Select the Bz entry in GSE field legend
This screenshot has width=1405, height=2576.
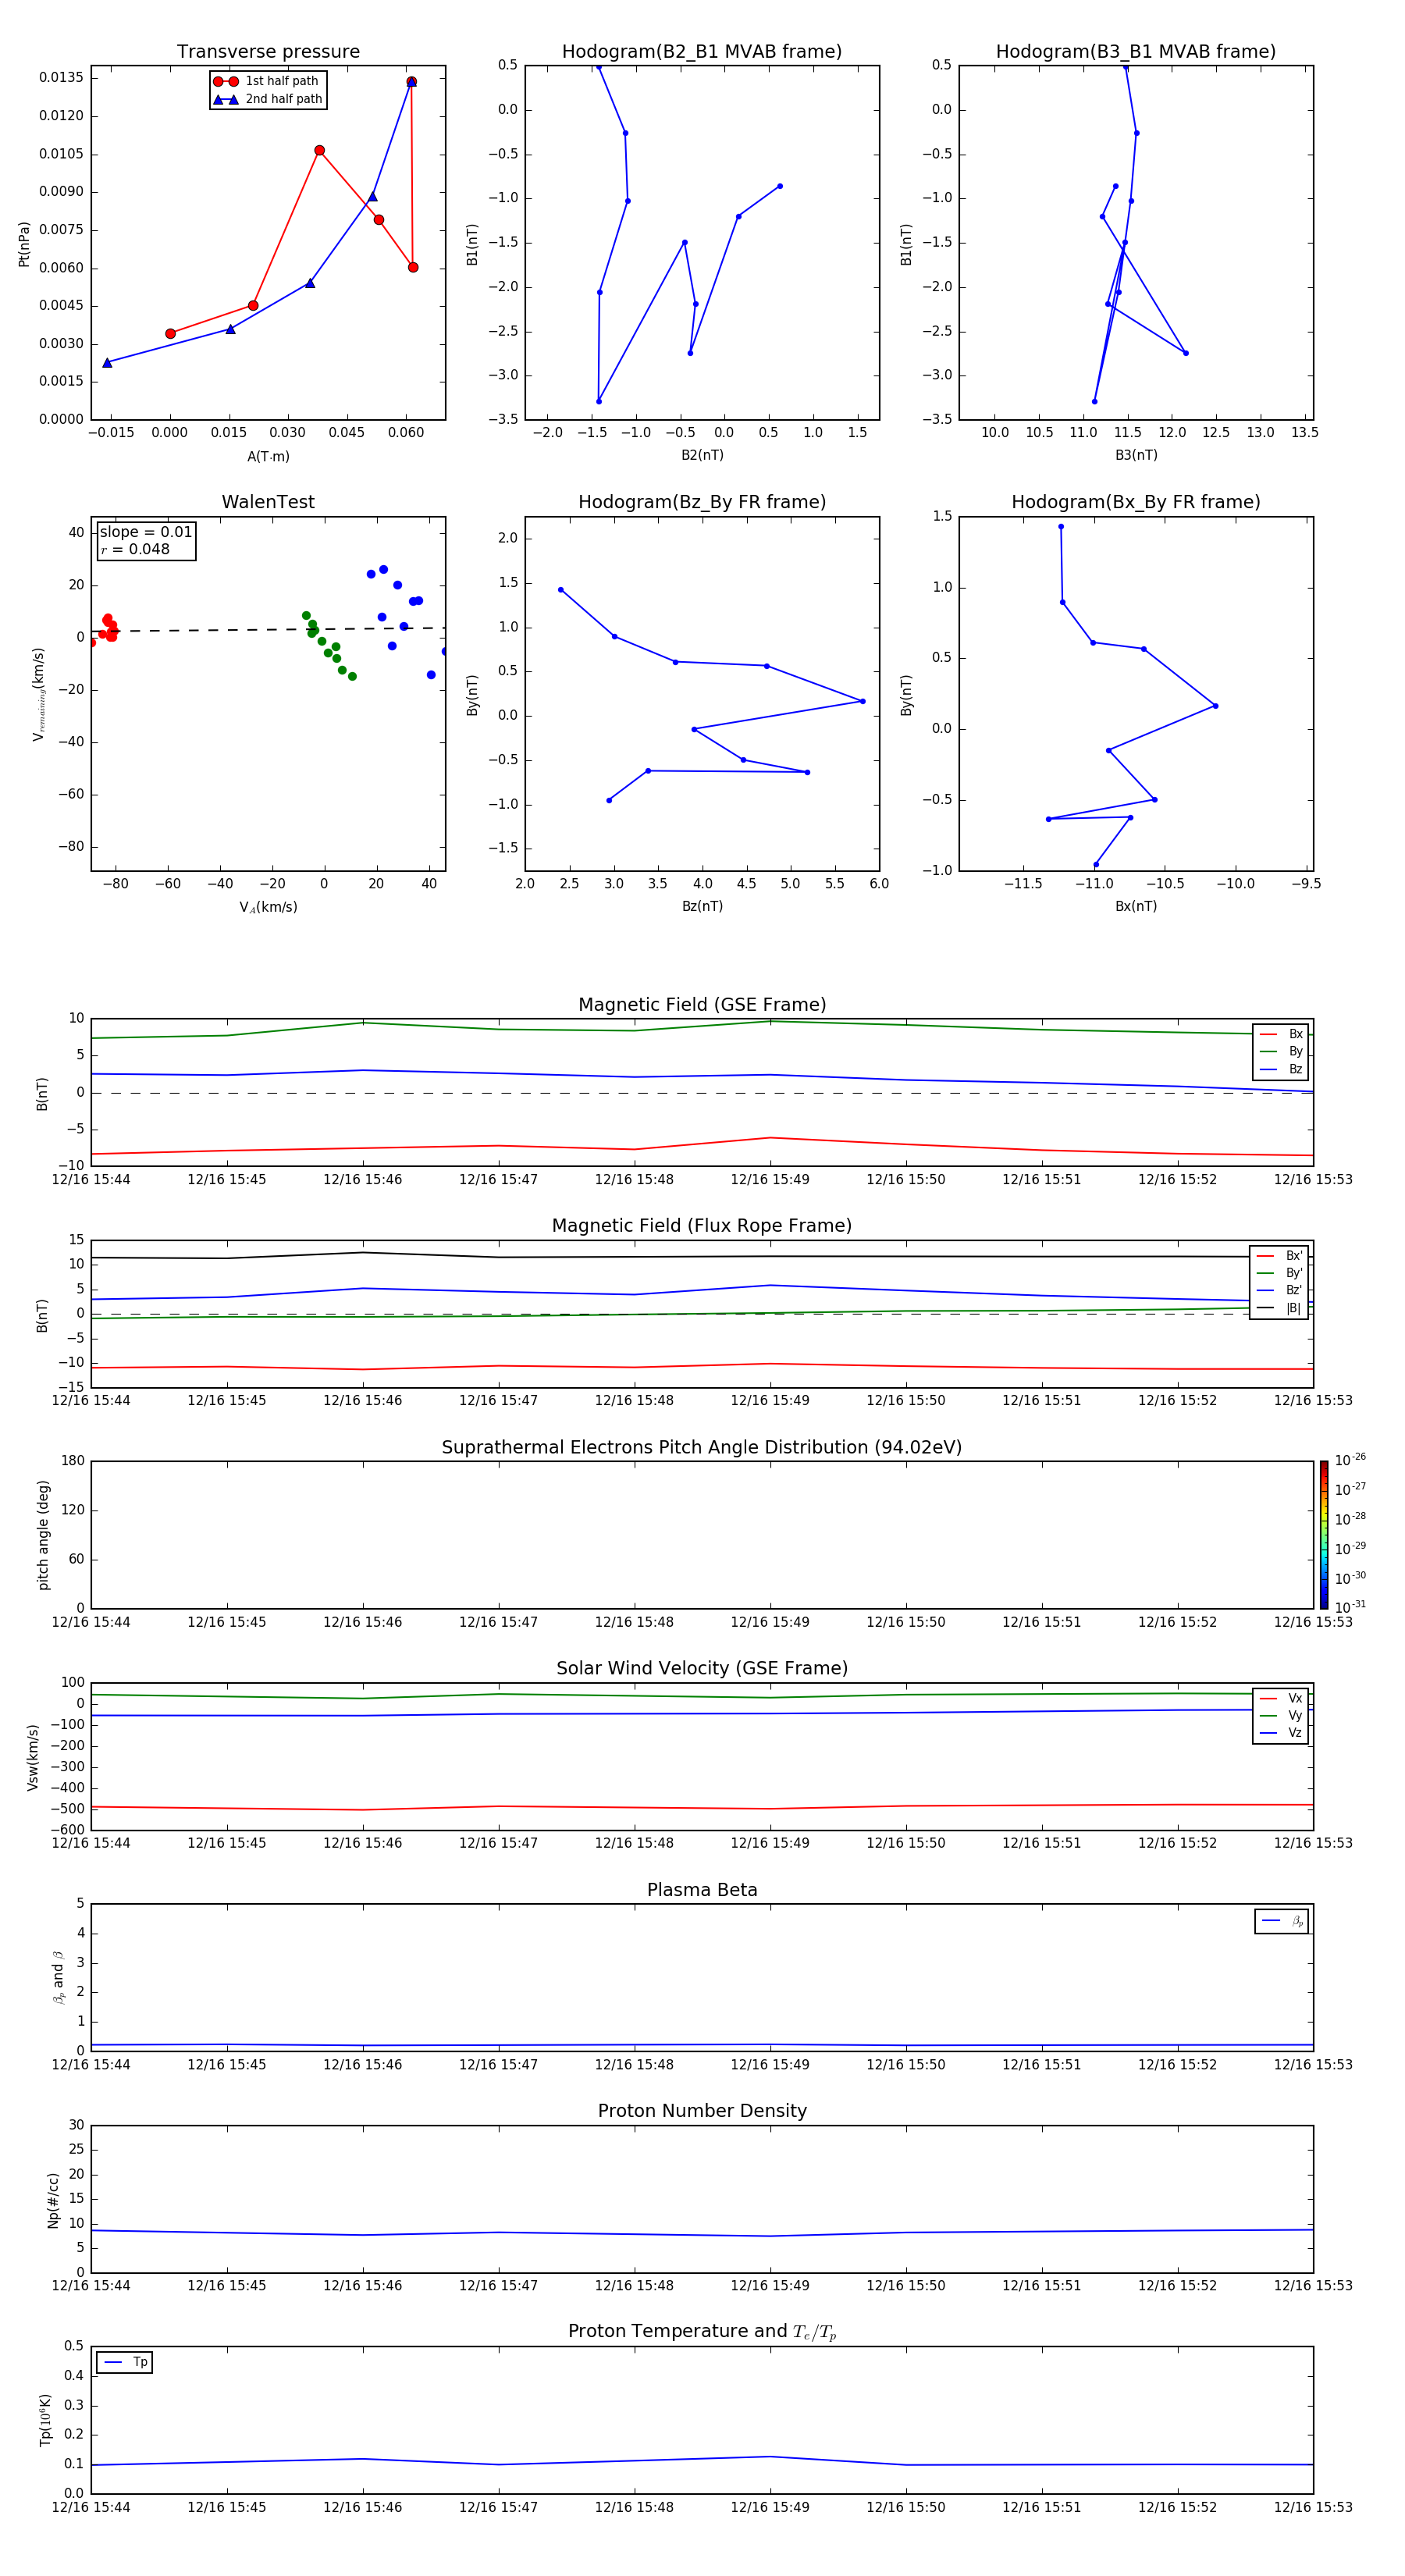click(1281, 1070)
